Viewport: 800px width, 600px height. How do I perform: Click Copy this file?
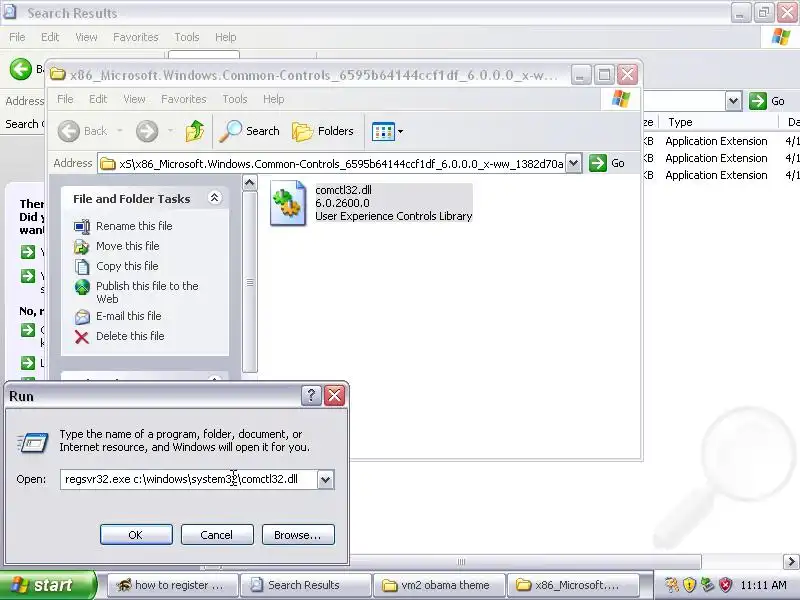click(x=127, y=266)
